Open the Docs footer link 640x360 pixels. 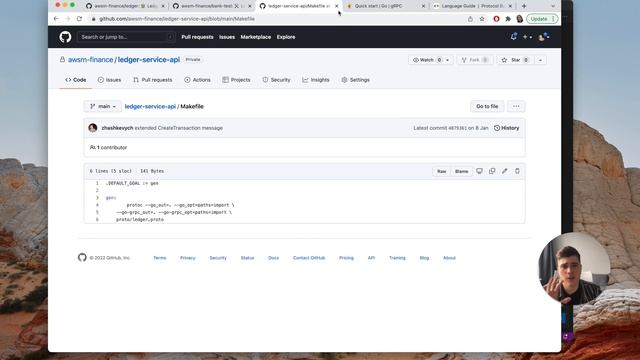(x=273, y=258)
